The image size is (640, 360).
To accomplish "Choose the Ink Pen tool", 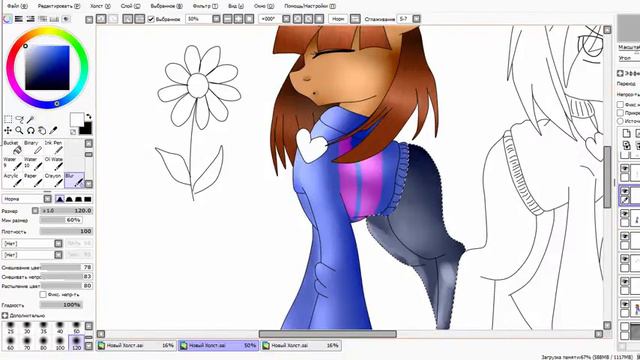I will [x=53, y=147].
